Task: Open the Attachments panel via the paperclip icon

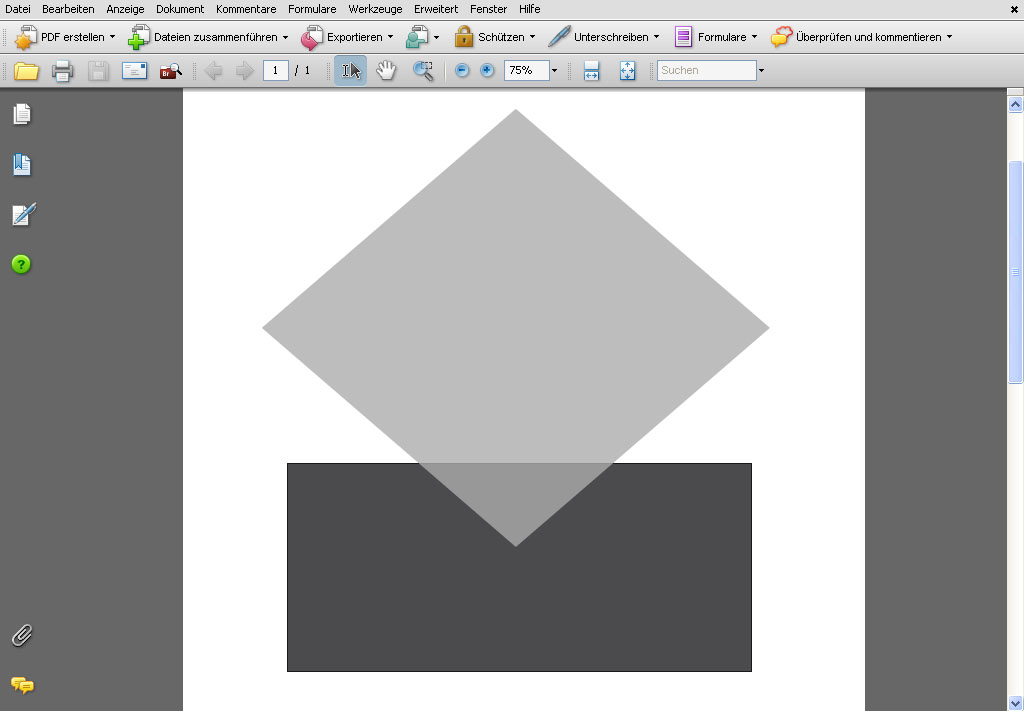Action: click(x=22, y=634)
